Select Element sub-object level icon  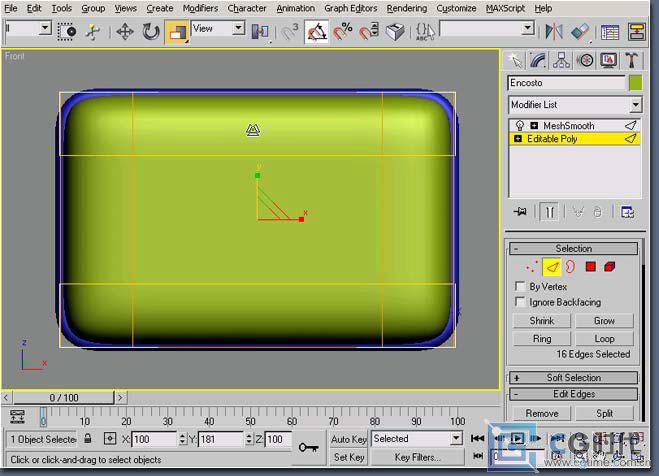610,267
